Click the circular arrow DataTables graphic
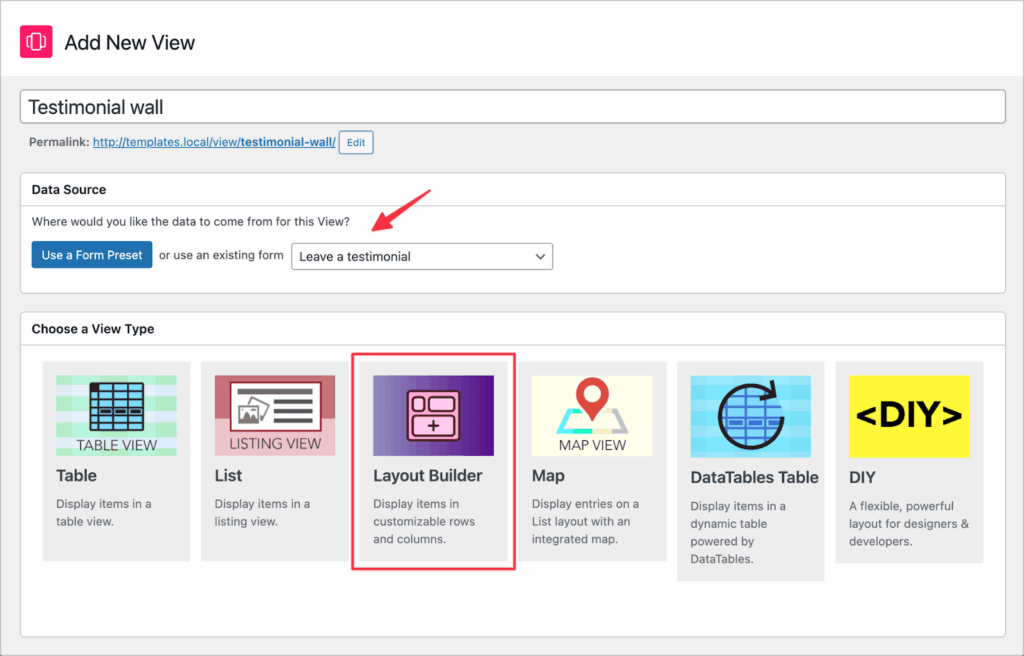The width and height of the screenshot is (1024, 656). (x=750, y=414)
